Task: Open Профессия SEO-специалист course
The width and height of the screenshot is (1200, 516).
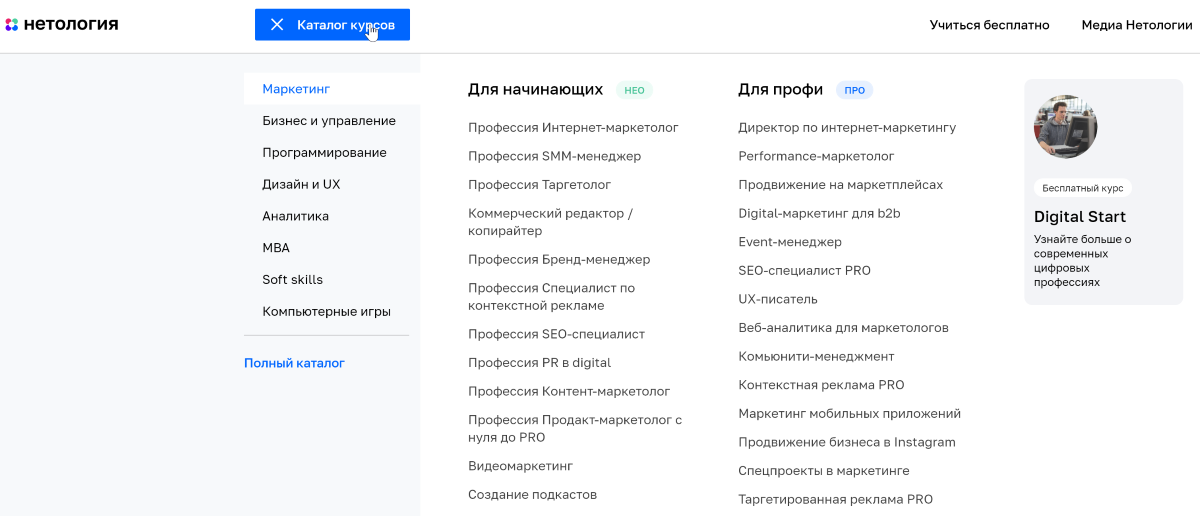Action: [x=556, y=334]
